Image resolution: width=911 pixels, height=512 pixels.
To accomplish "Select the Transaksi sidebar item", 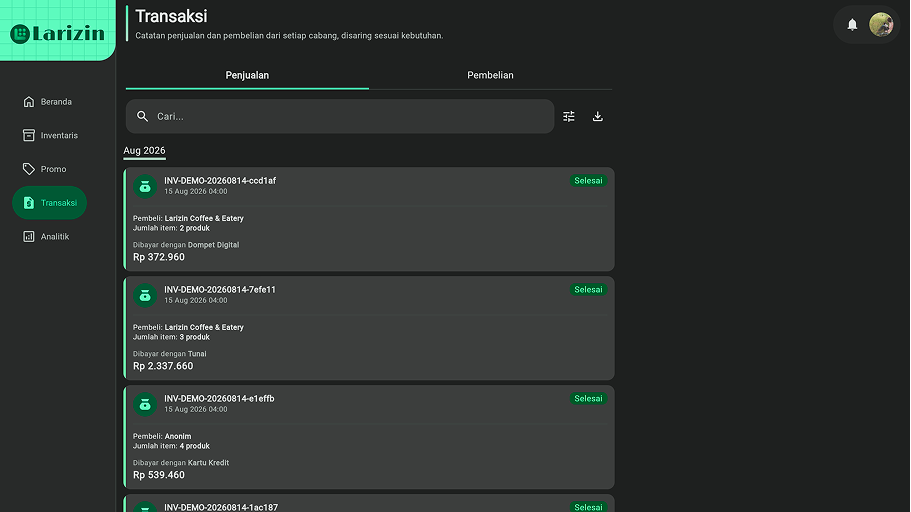I will click(x=49, y=203).
